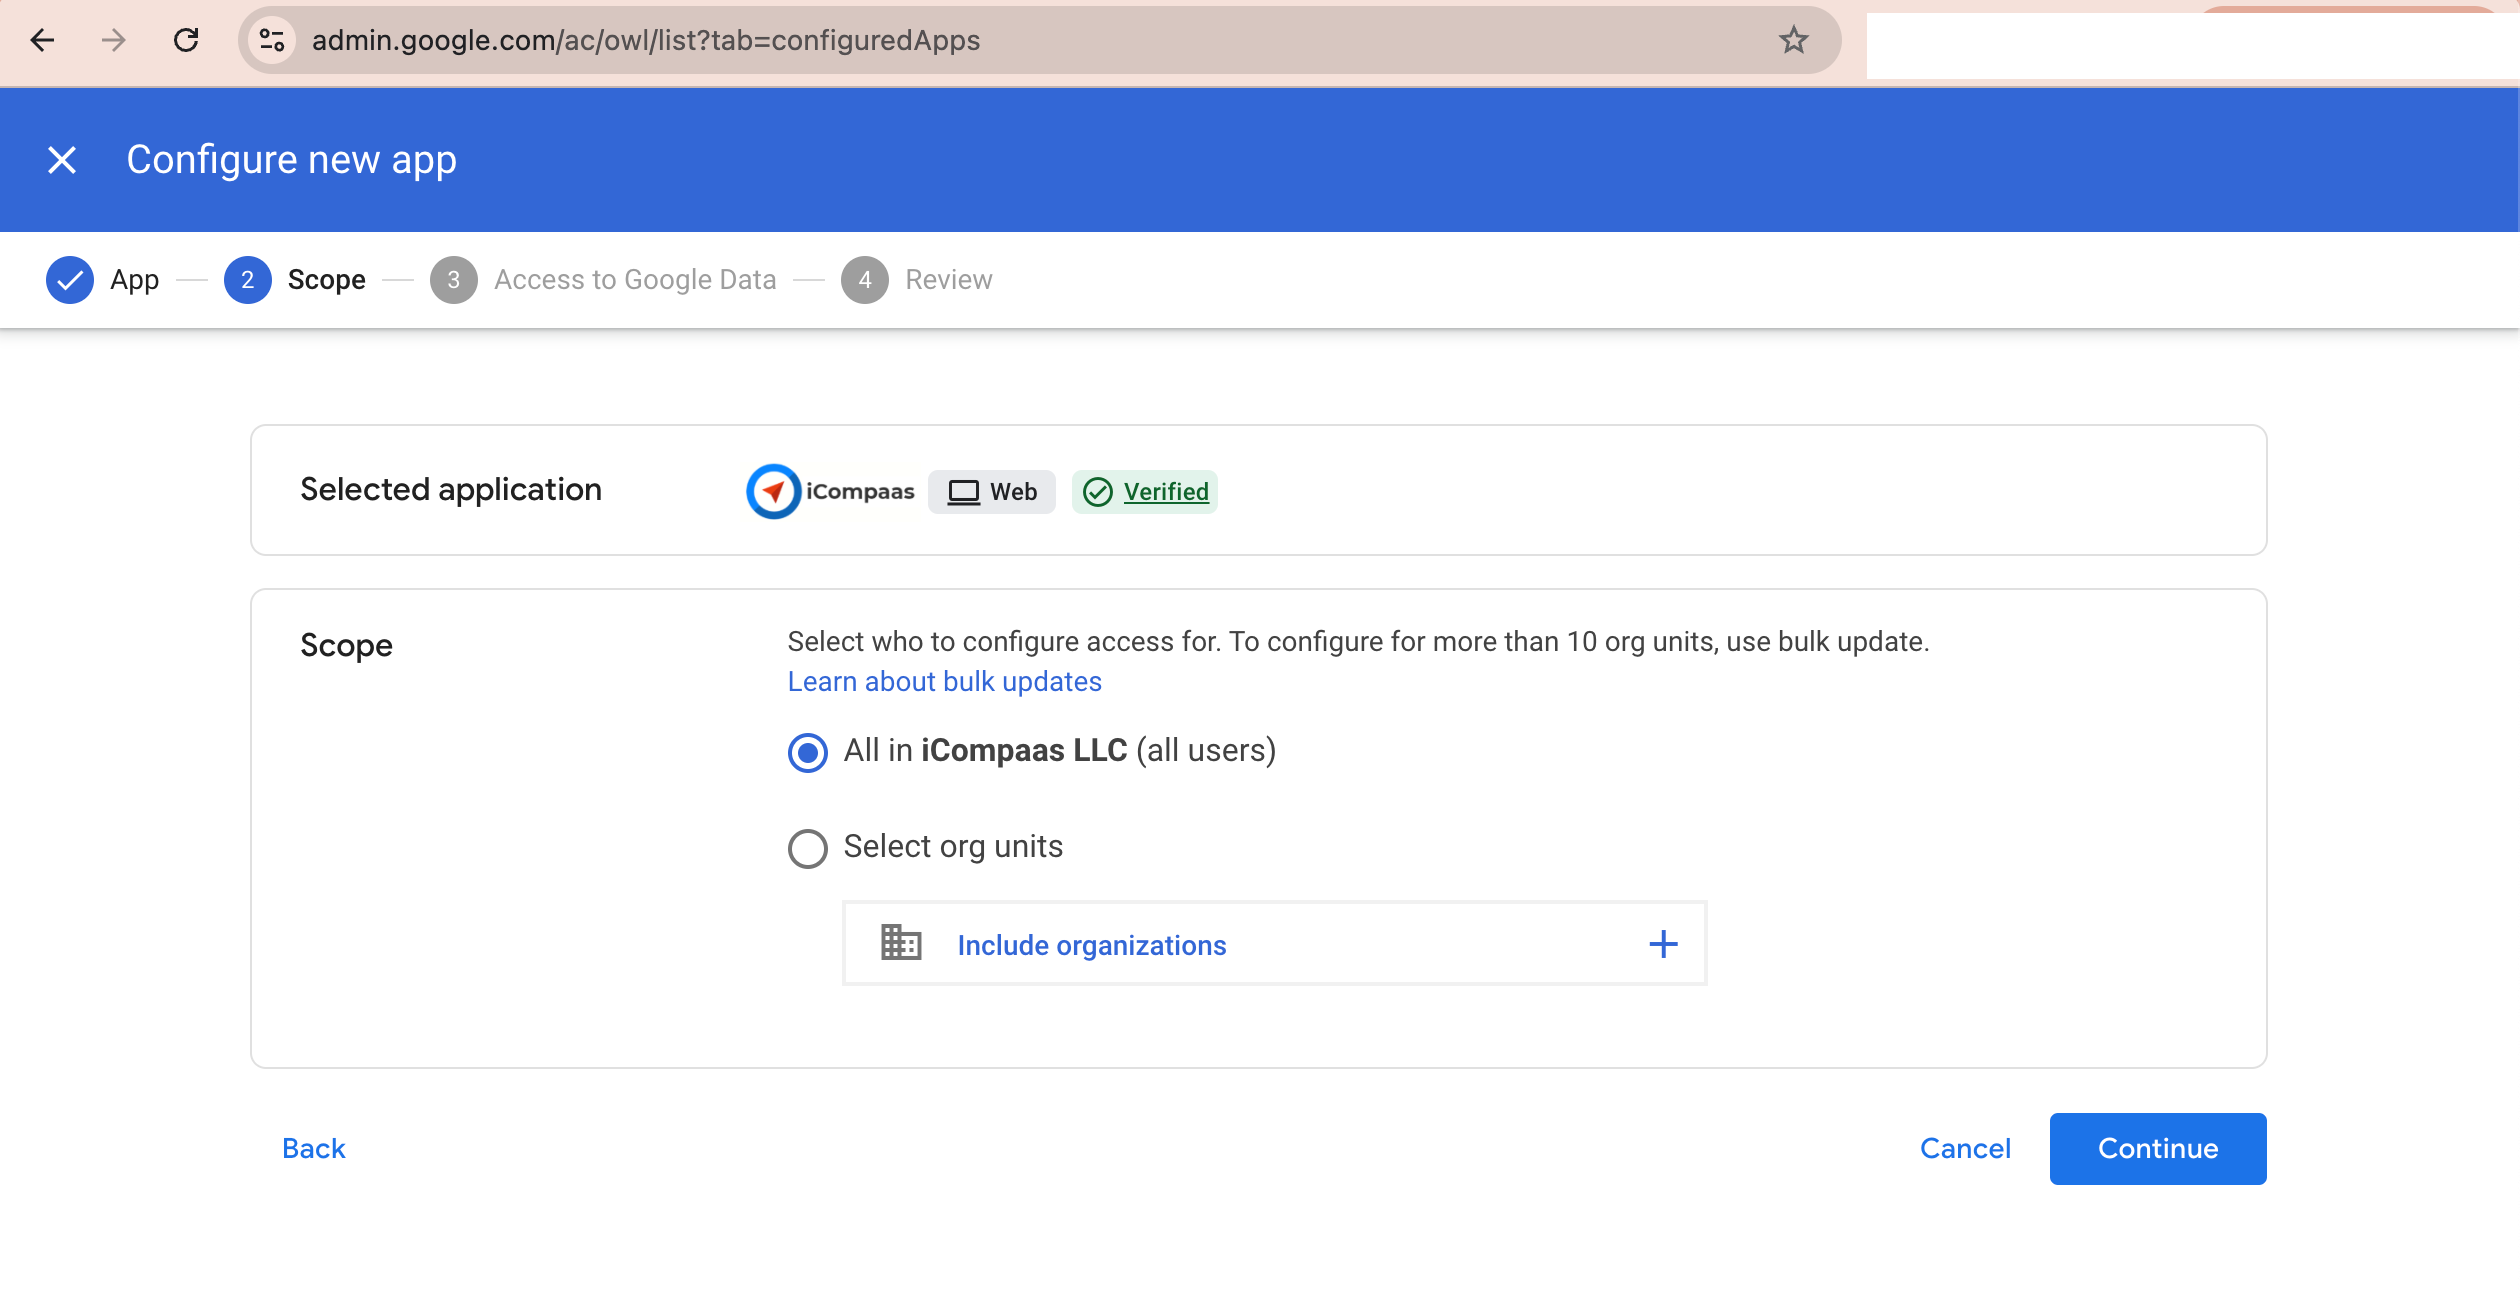Click the browser back arrow
The width and height of the screenshot is (2520, 1308).
point(42,40)
